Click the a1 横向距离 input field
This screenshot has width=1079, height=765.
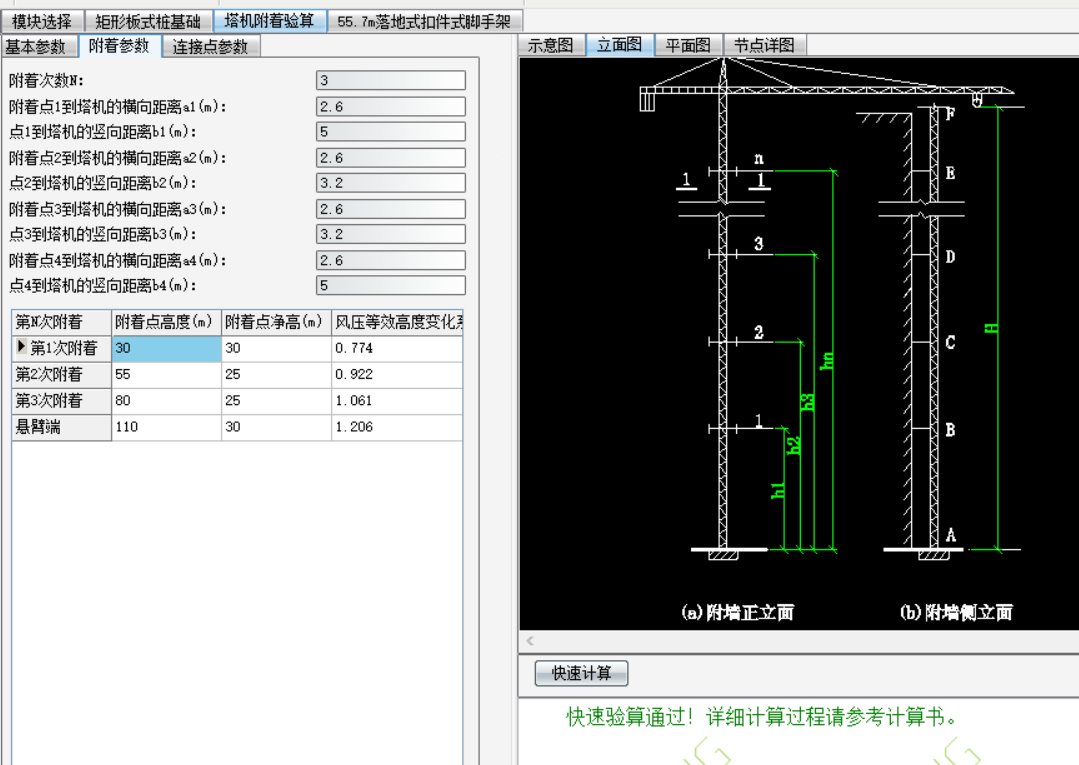391,107
